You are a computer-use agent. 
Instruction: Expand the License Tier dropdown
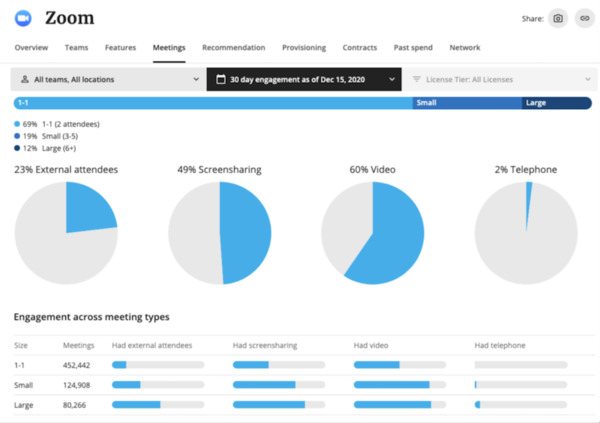500,79
